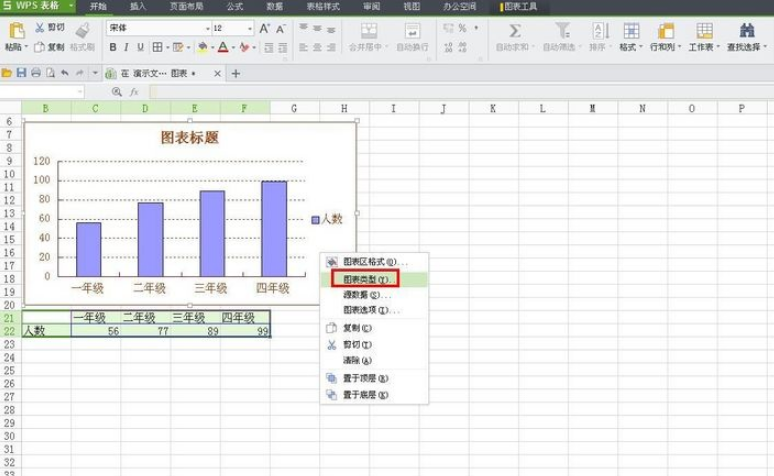Click the fill color paint bucket

click(202, 47)
